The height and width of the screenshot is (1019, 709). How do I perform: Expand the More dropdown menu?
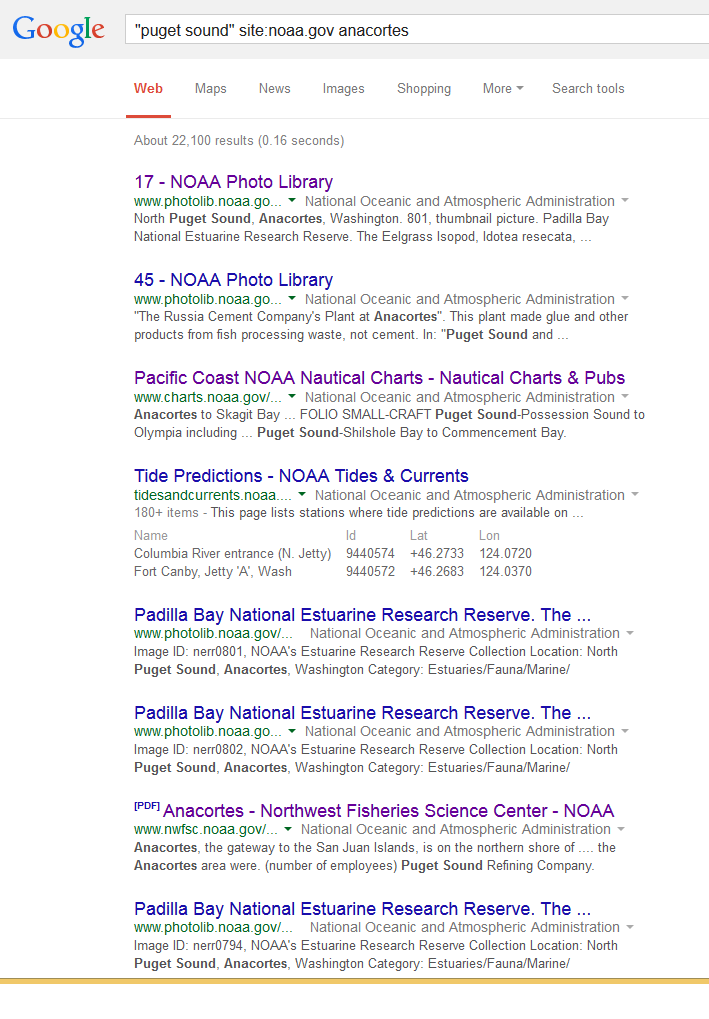[x=502, y=88]
